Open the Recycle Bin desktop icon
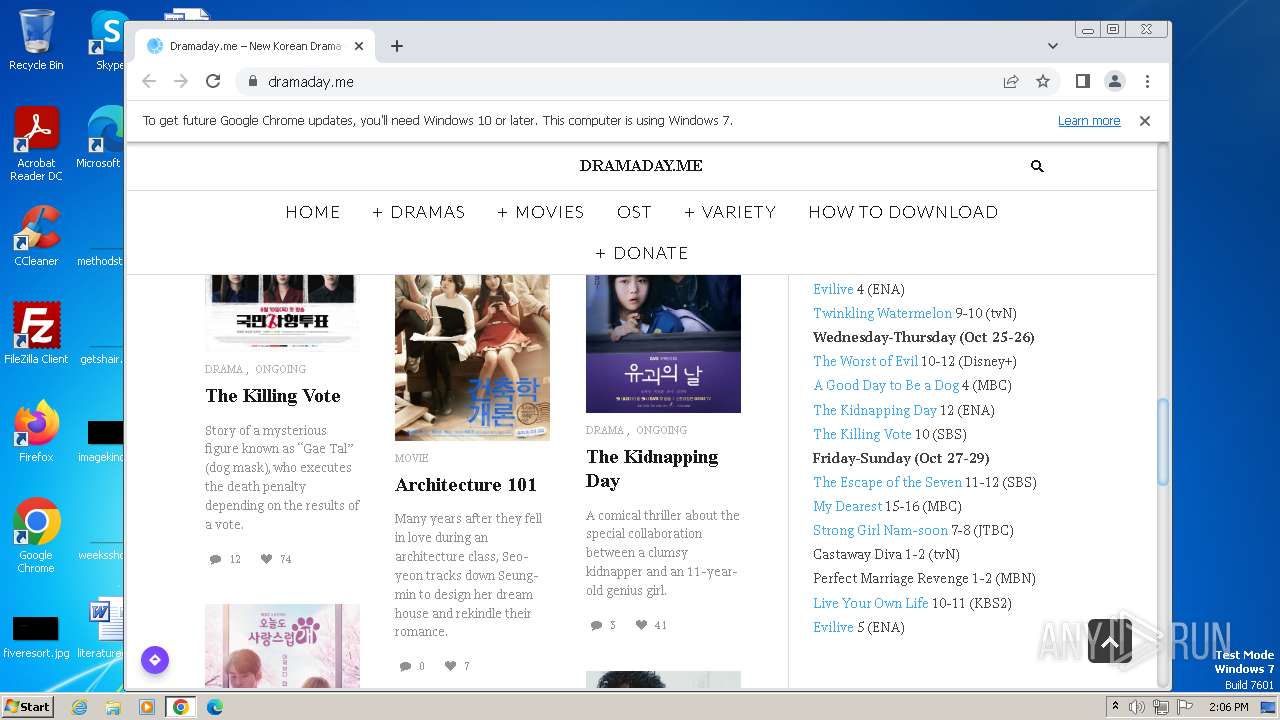Image resolution: width=1280 pixels, height=720 pixels. pyautogui.click(x=36, y=40)
